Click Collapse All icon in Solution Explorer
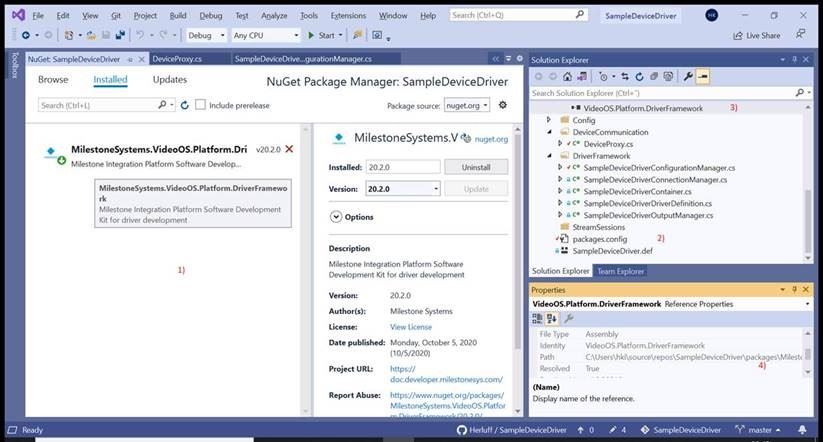 pyautogui.click(x=654, y=77)
